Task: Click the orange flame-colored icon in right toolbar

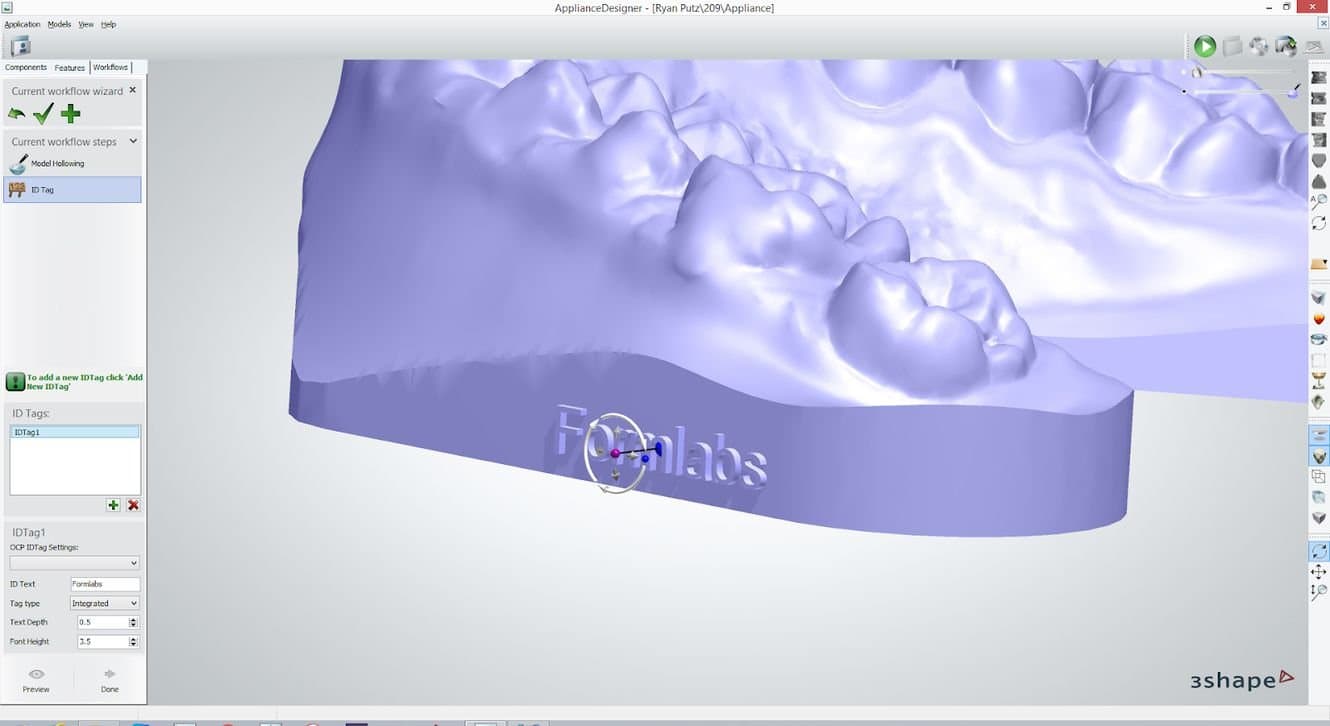Action: click(x=1319, y=319)
